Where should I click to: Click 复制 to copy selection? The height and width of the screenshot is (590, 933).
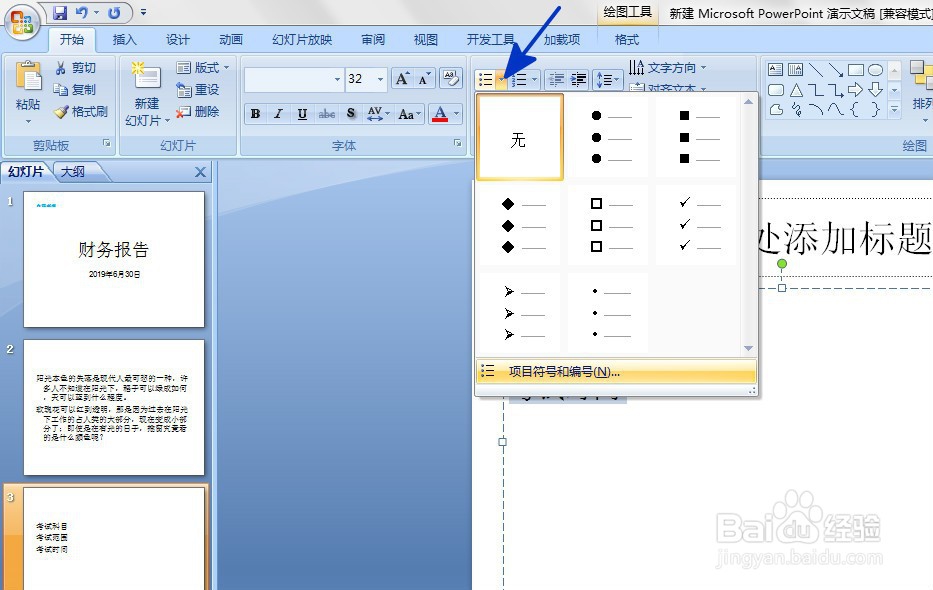pyautogui.click(x=75, y=90)
